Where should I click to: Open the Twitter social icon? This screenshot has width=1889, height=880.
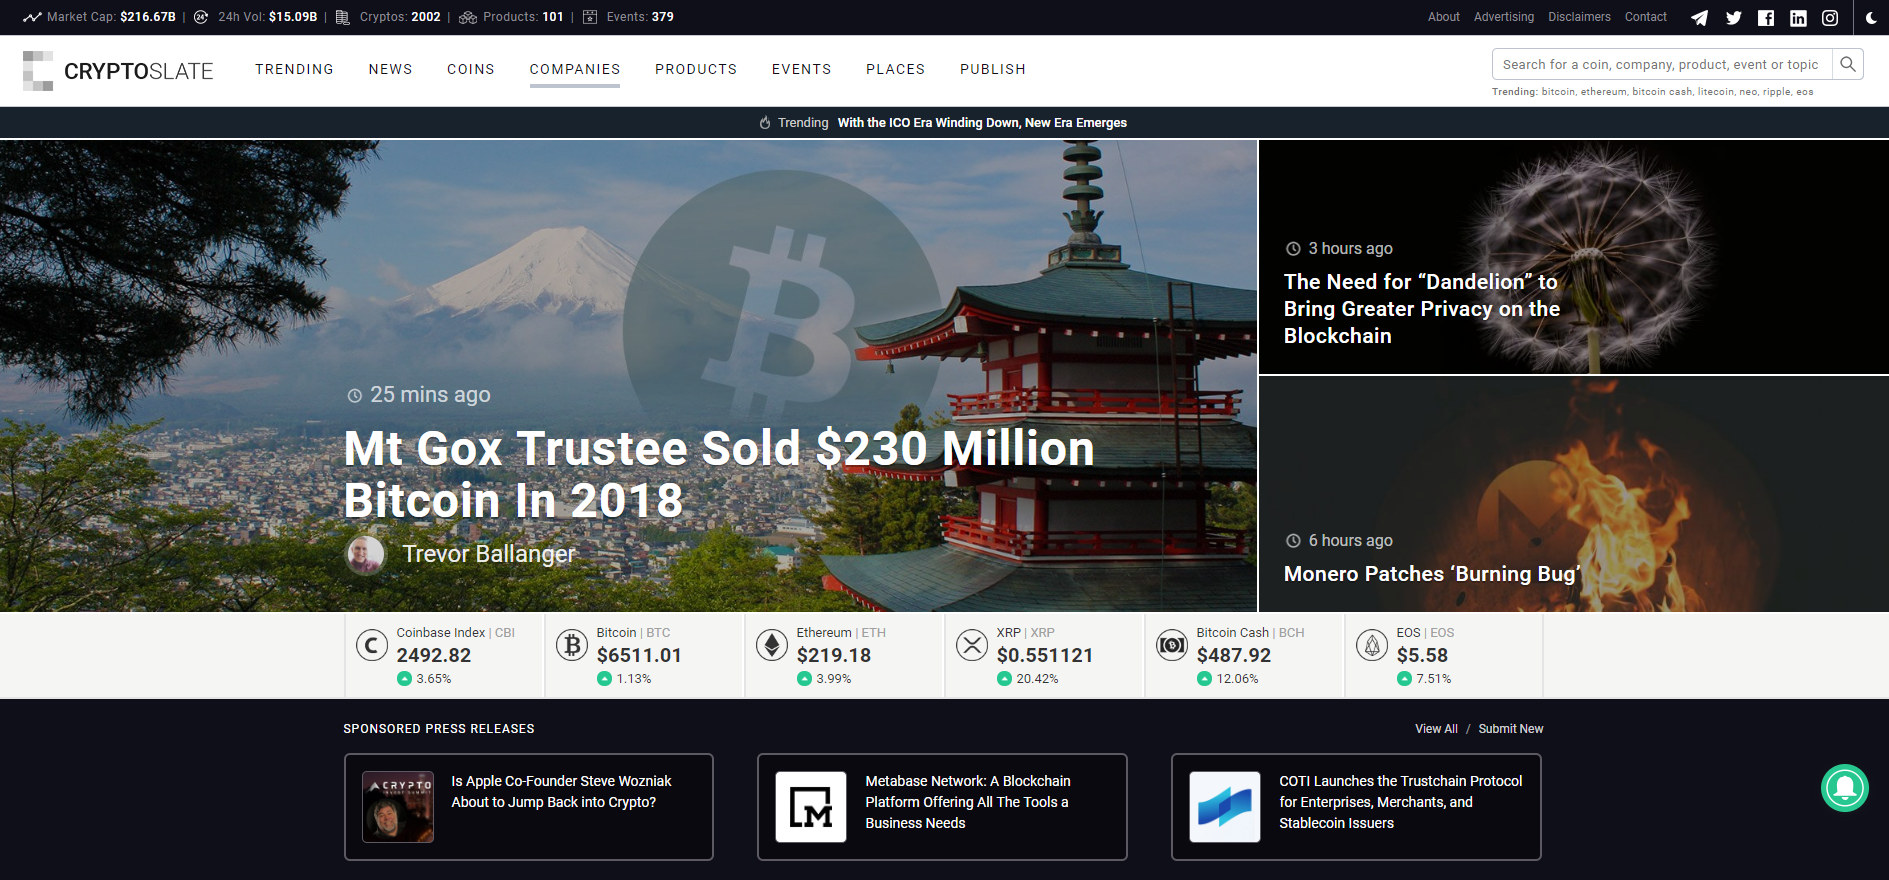coord(1733,17)
